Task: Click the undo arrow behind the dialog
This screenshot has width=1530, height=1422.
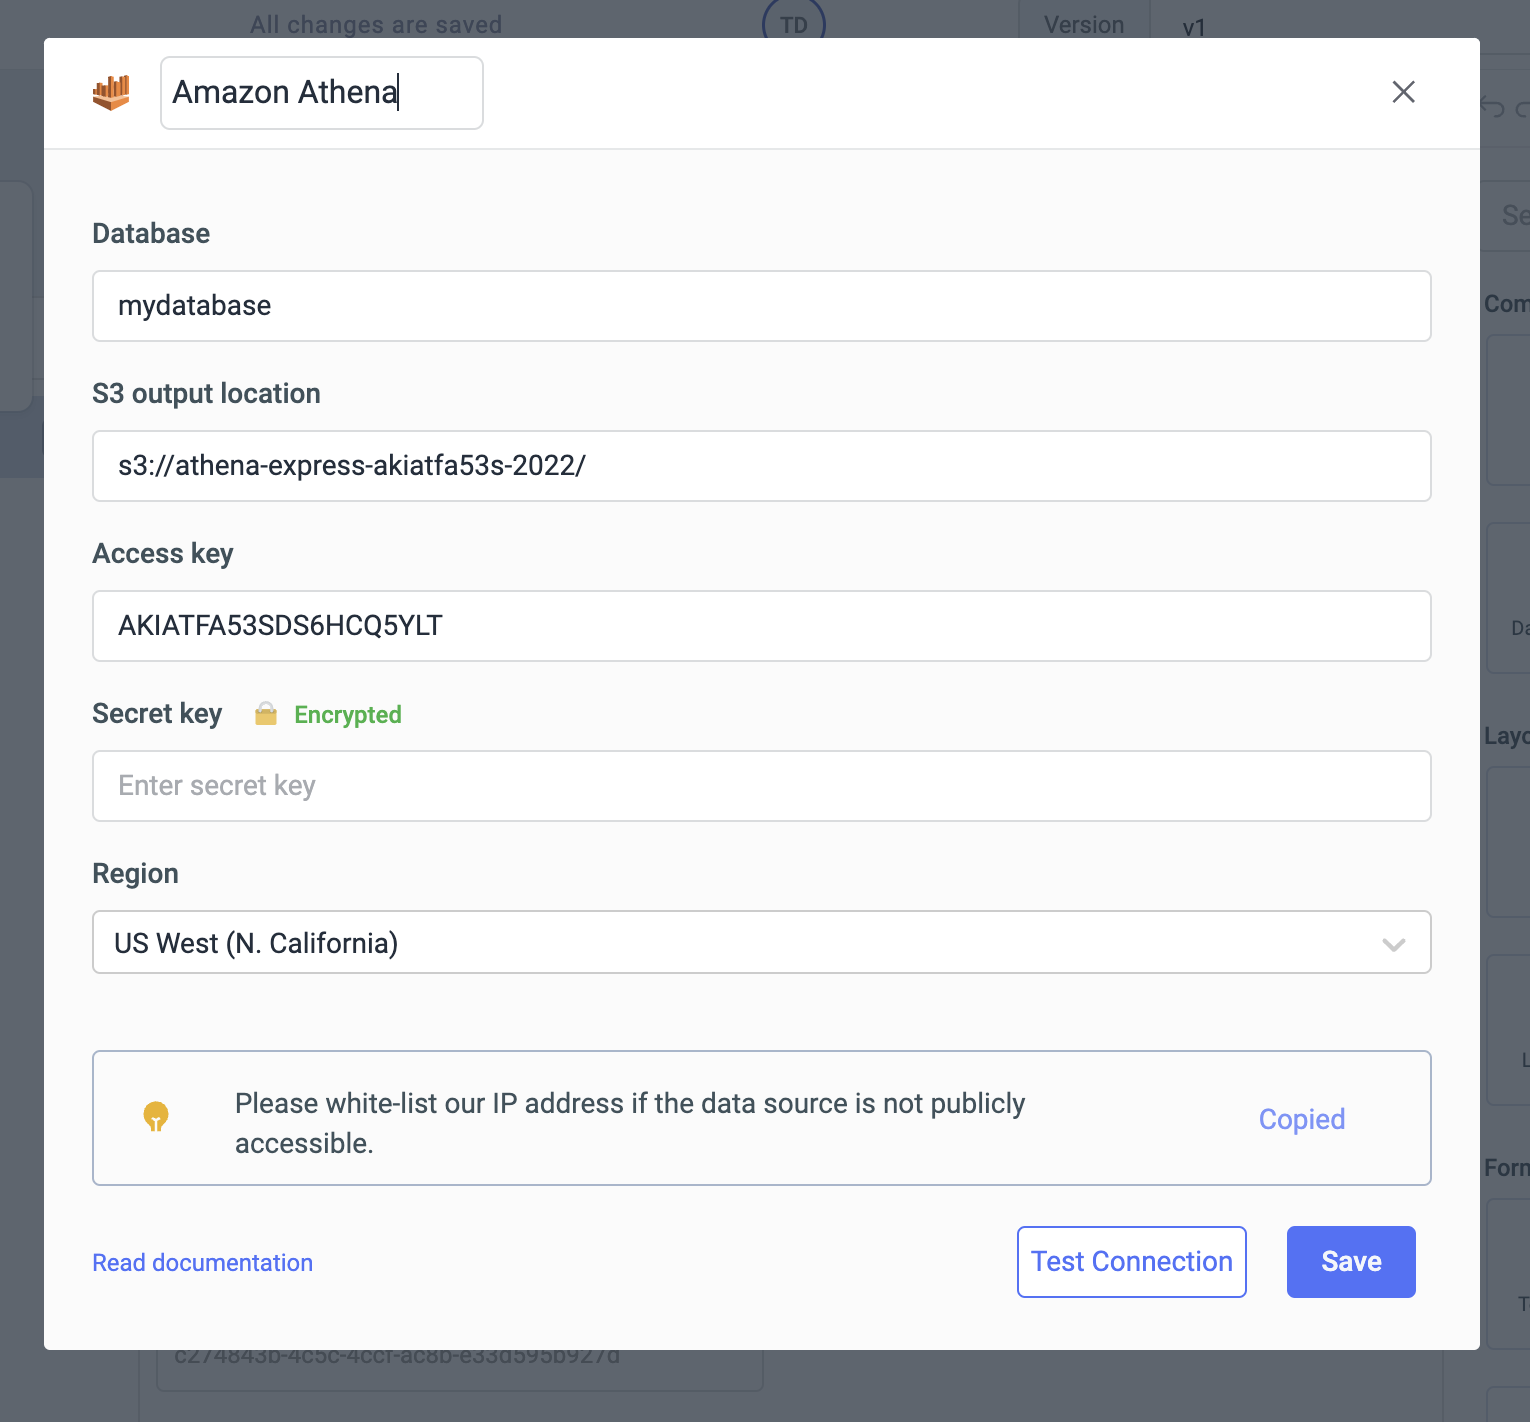Action: click(1493, 107)
